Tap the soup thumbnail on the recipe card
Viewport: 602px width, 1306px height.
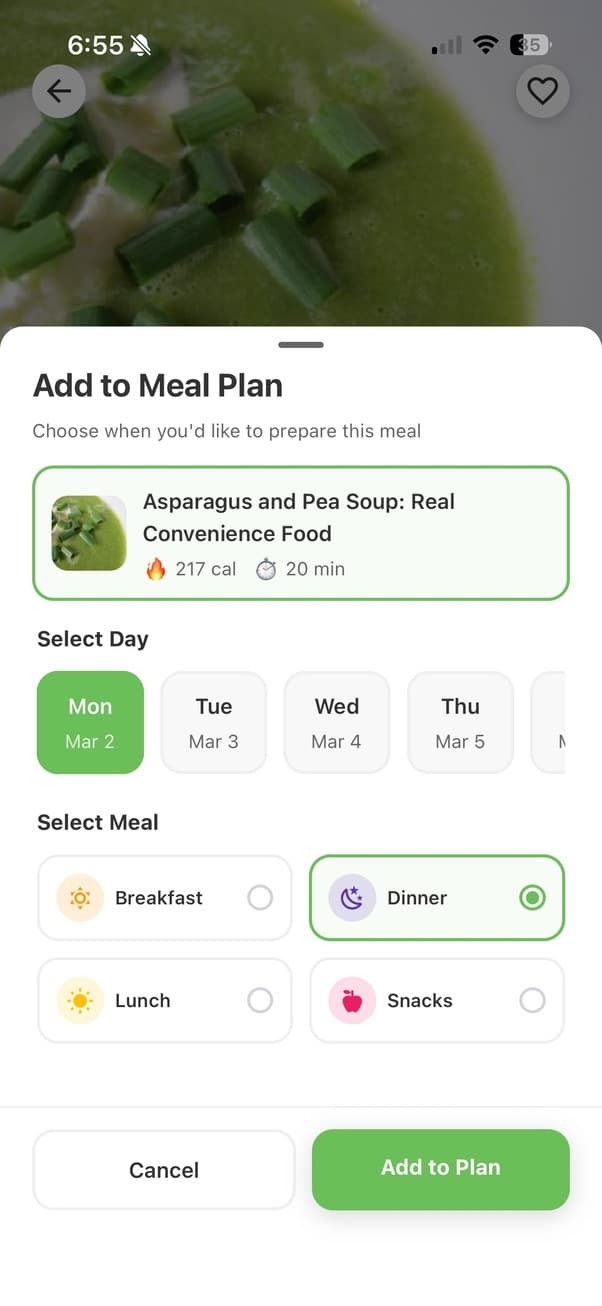(x=88, y=532)
